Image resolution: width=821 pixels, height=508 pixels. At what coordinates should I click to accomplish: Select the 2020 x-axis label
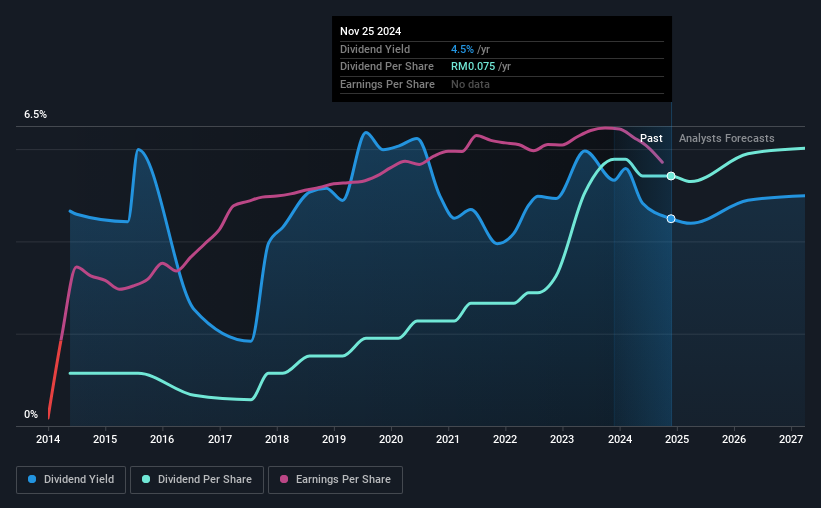click(x=391, y=439)
